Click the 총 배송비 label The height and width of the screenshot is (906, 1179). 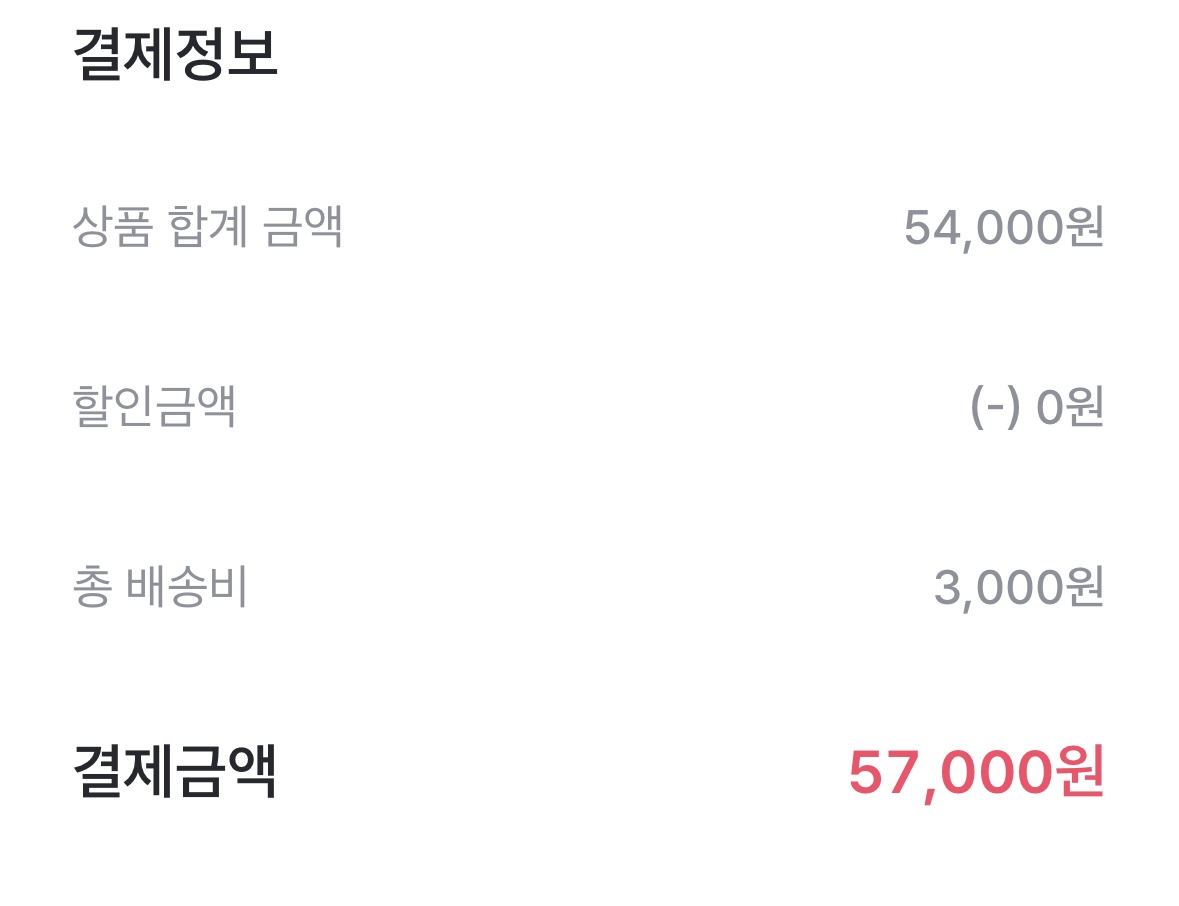pyautogui.click(x=160, y=588)
